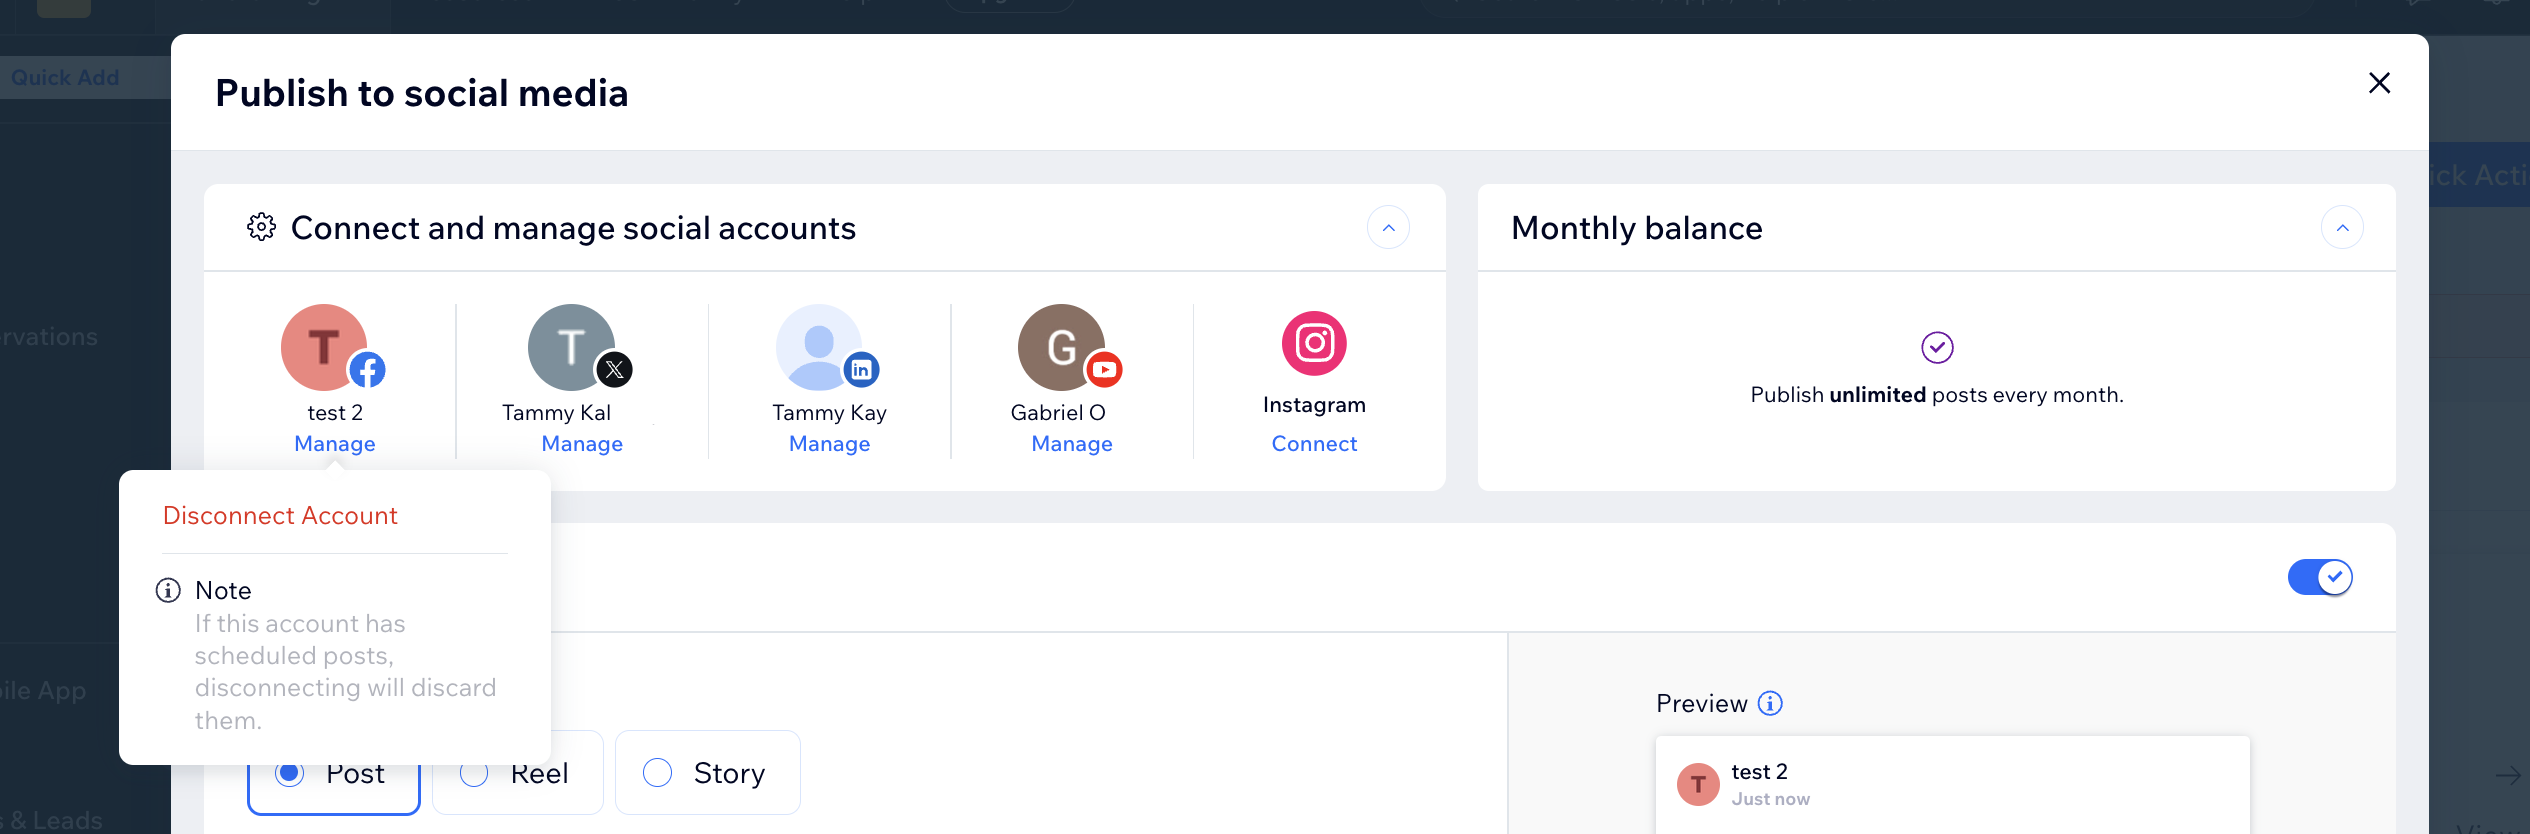2530x834 pixels.
Task: Select the Story radio option
Action: click(x=707, y=773)
